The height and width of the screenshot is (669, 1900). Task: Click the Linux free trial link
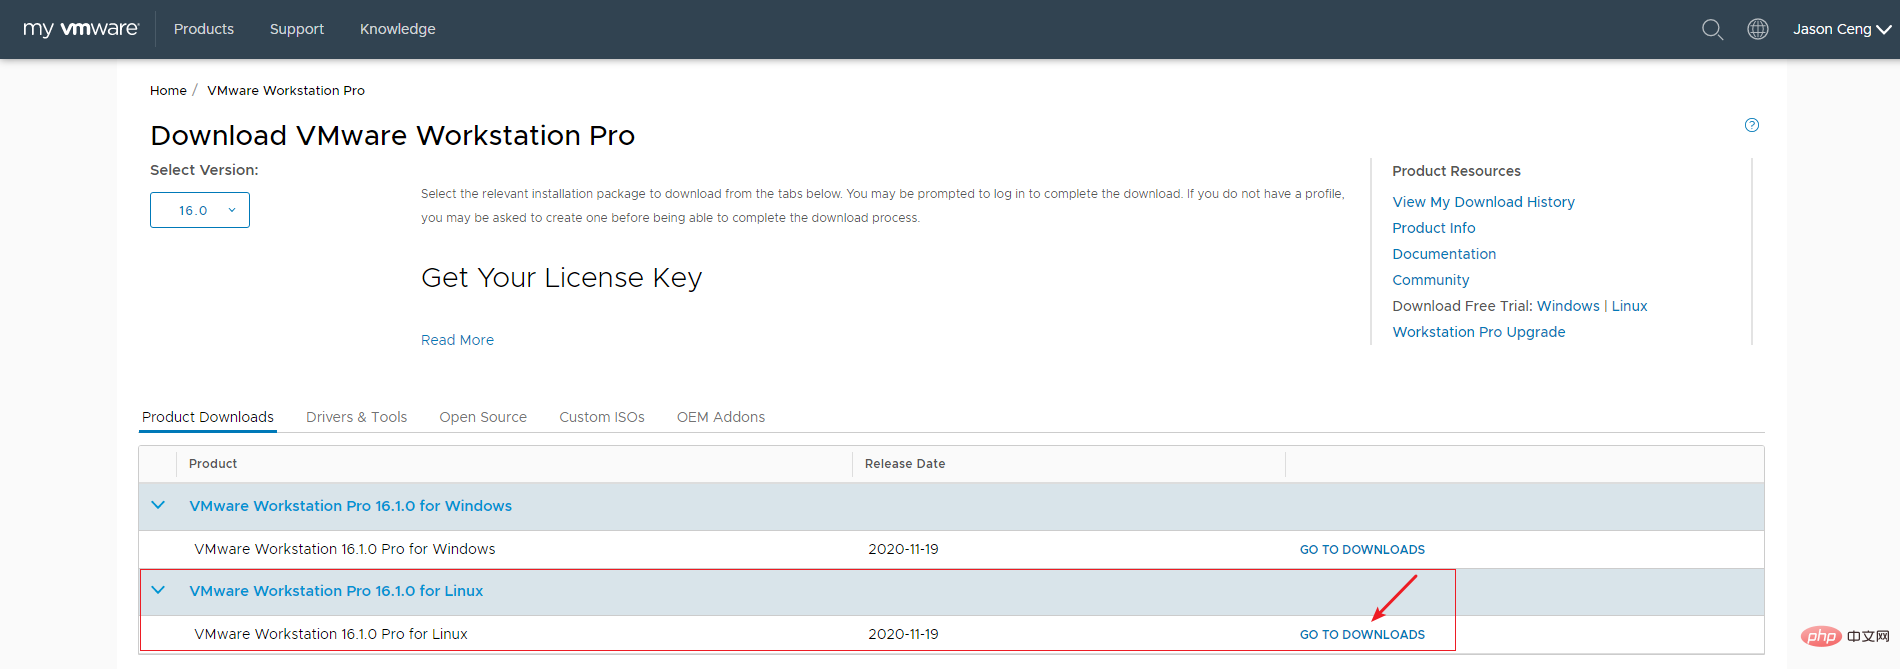coord(1629,306)
